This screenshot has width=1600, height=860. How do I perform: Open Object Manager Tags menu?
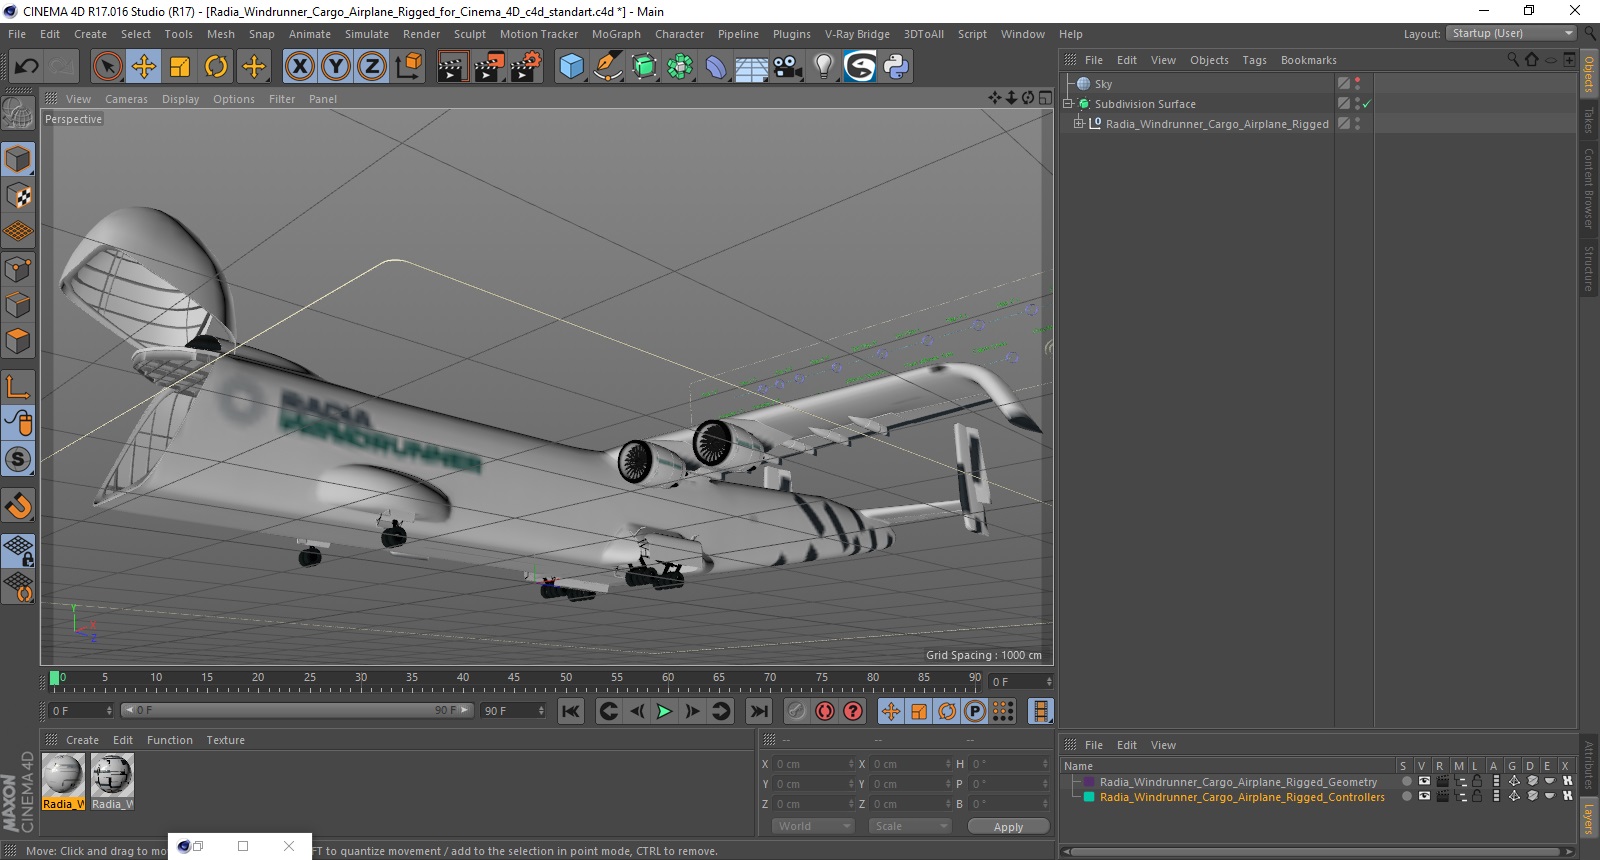point(1254,60)
